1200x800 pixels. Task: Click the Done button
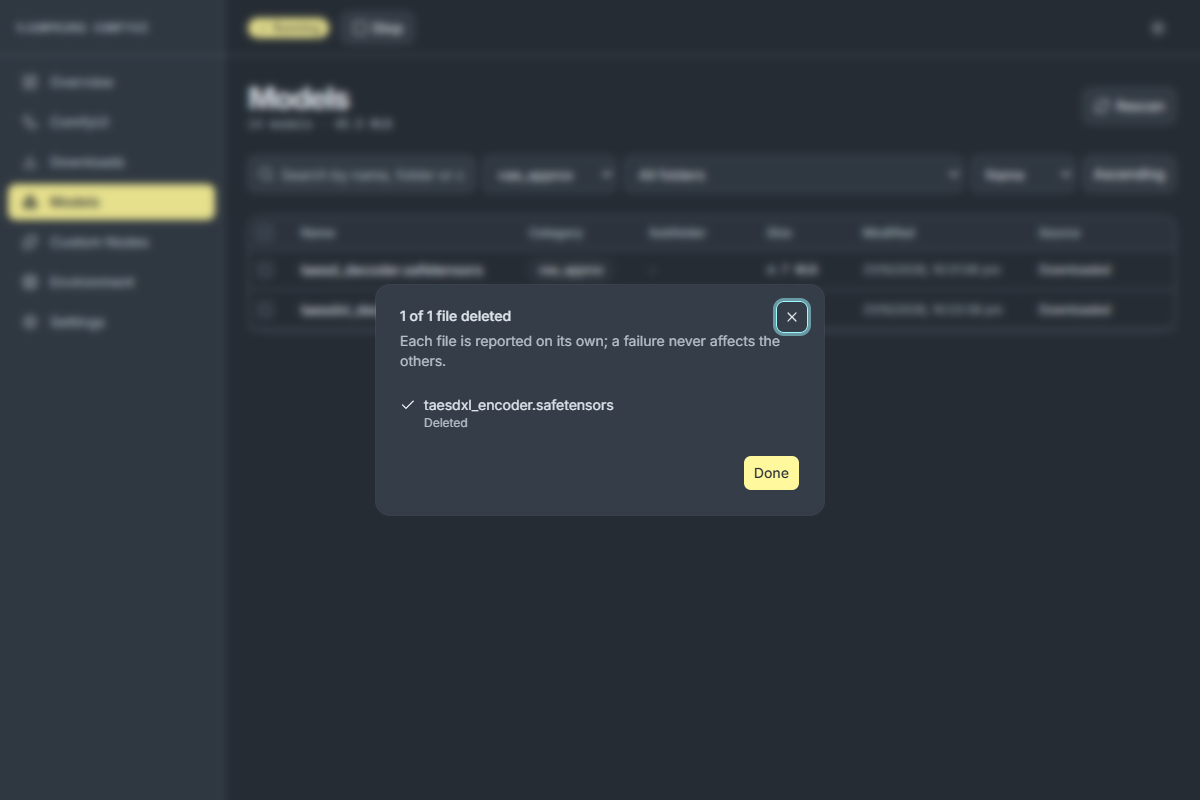click(x=771, y=473)
